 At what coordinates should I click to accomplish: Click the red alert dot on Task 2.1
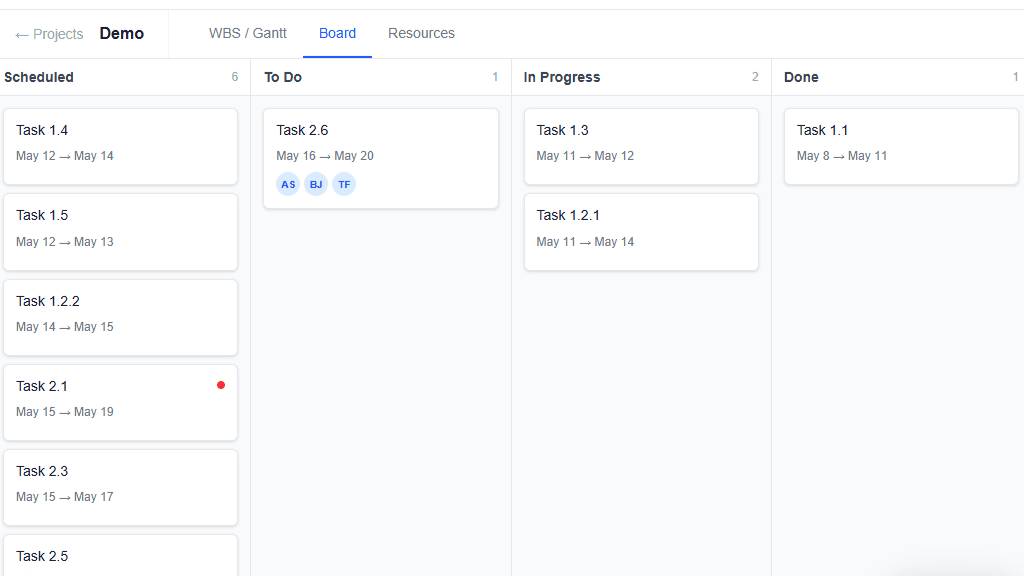click(221, 385)
